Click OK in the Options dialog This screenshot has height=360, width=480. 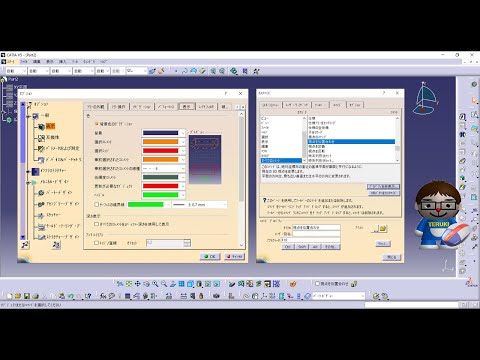pyautogui.click(x=210, y=256)
